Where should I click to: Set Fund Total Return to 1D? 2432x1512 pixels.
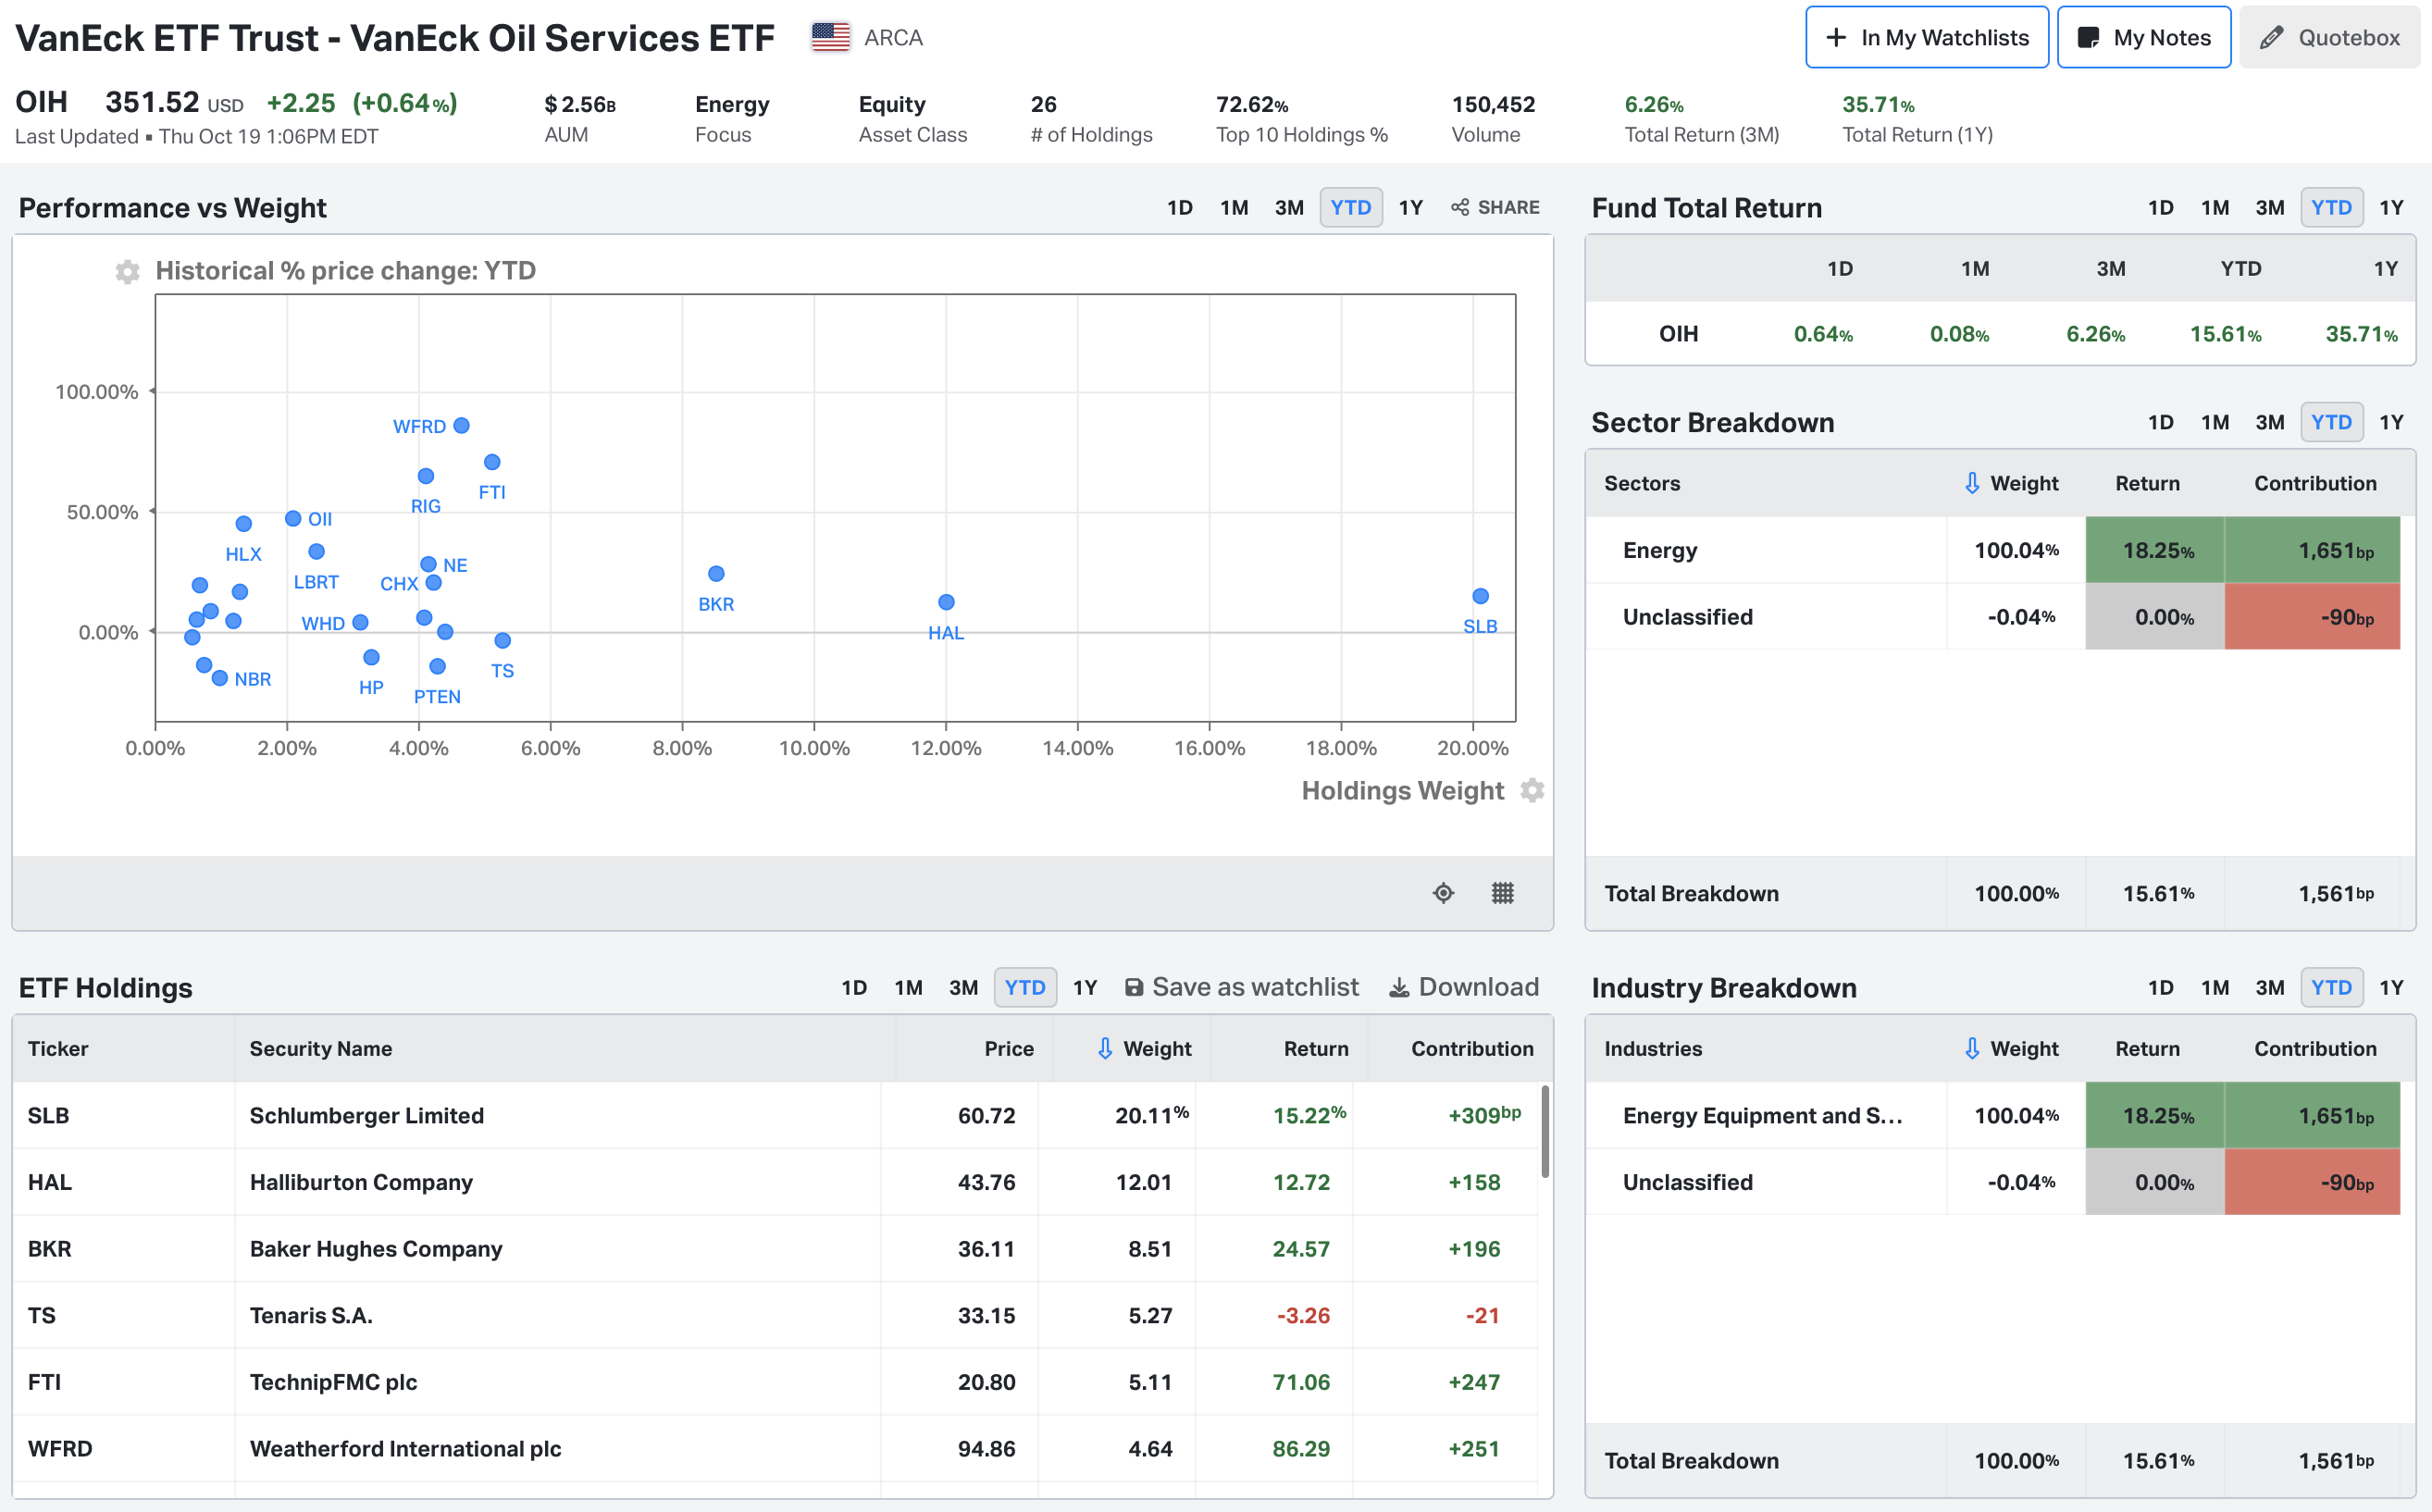(2161, 207)
